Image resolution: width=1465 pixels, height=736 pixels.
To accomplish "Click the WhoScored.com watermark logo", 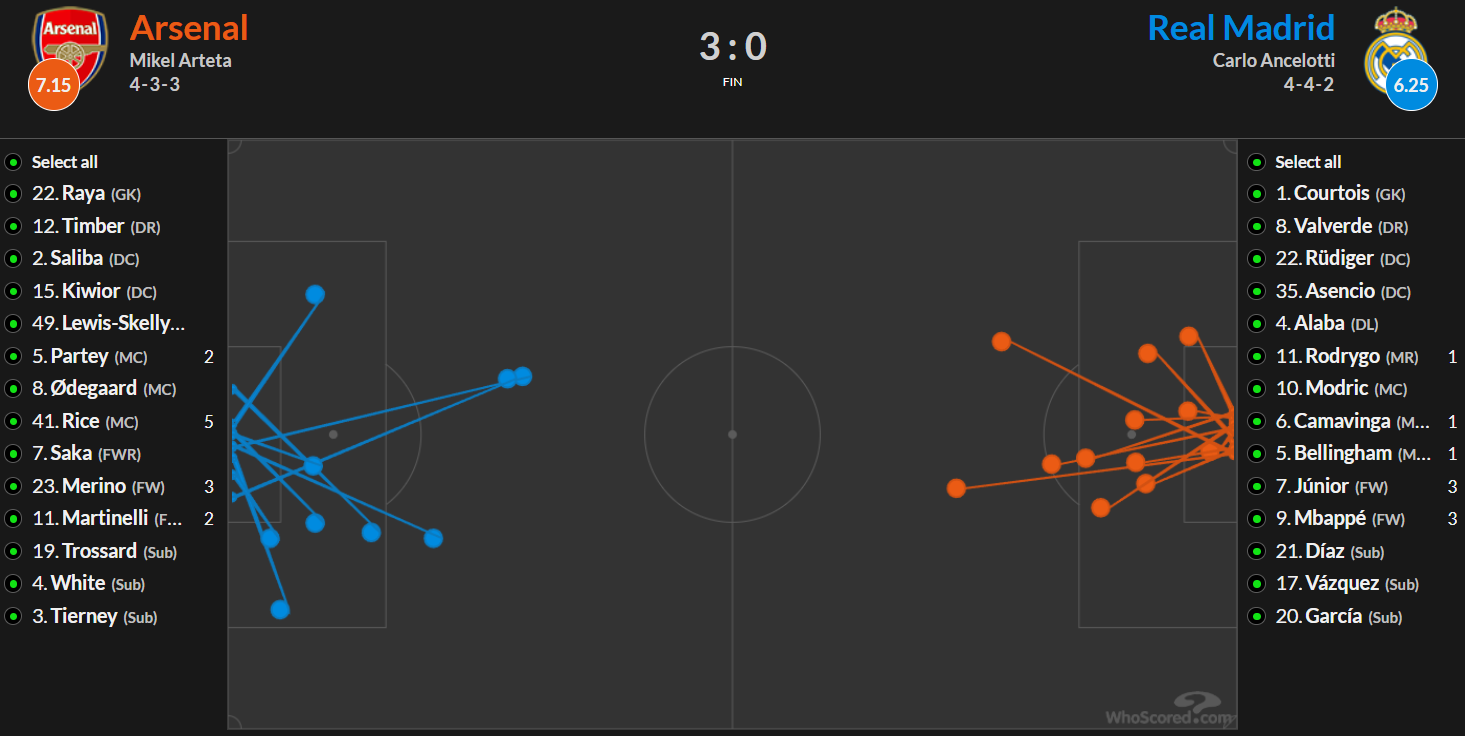I will click(1169, 709).
